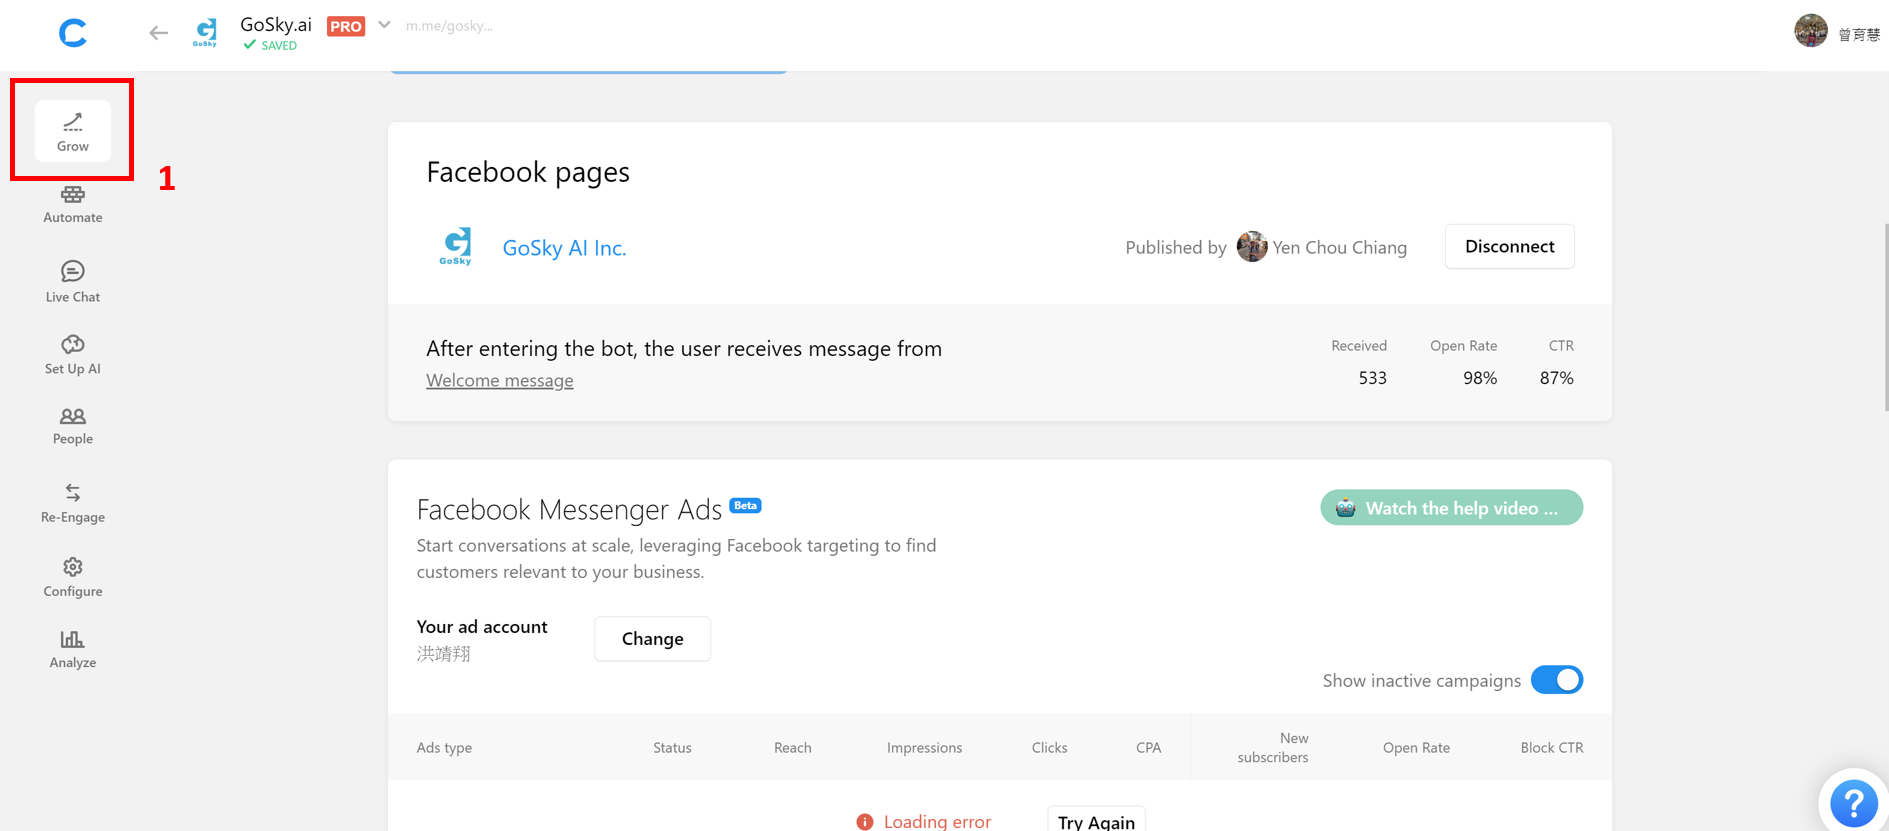Open the Re-Engage section
Screen dimensions: 1889x831
(72, 503)
